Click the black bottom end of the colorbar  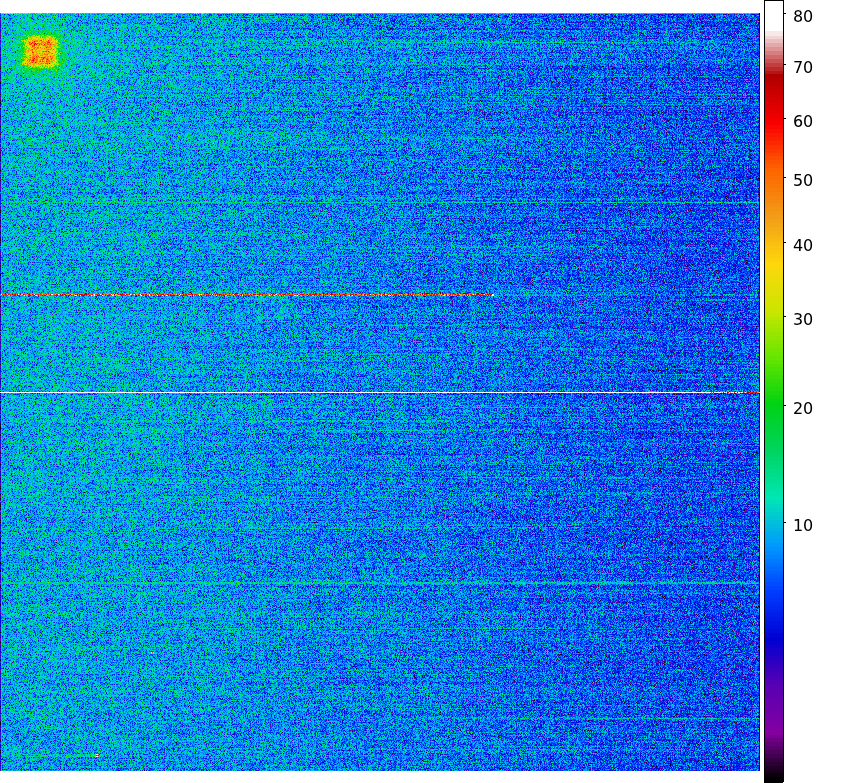tap(773, 775)
